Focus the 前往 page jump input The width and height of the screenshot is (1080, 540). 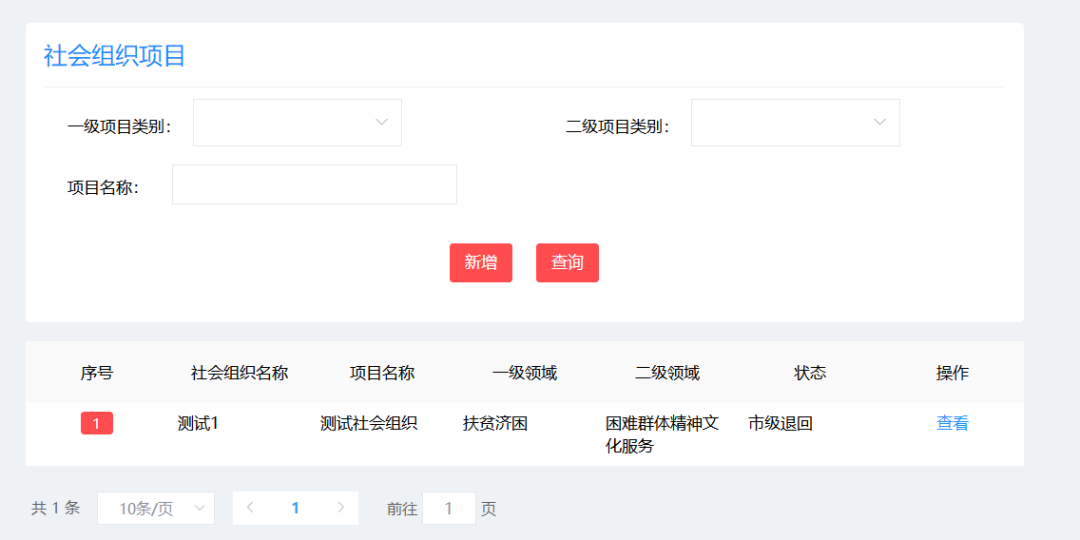[x=448, y=508]
